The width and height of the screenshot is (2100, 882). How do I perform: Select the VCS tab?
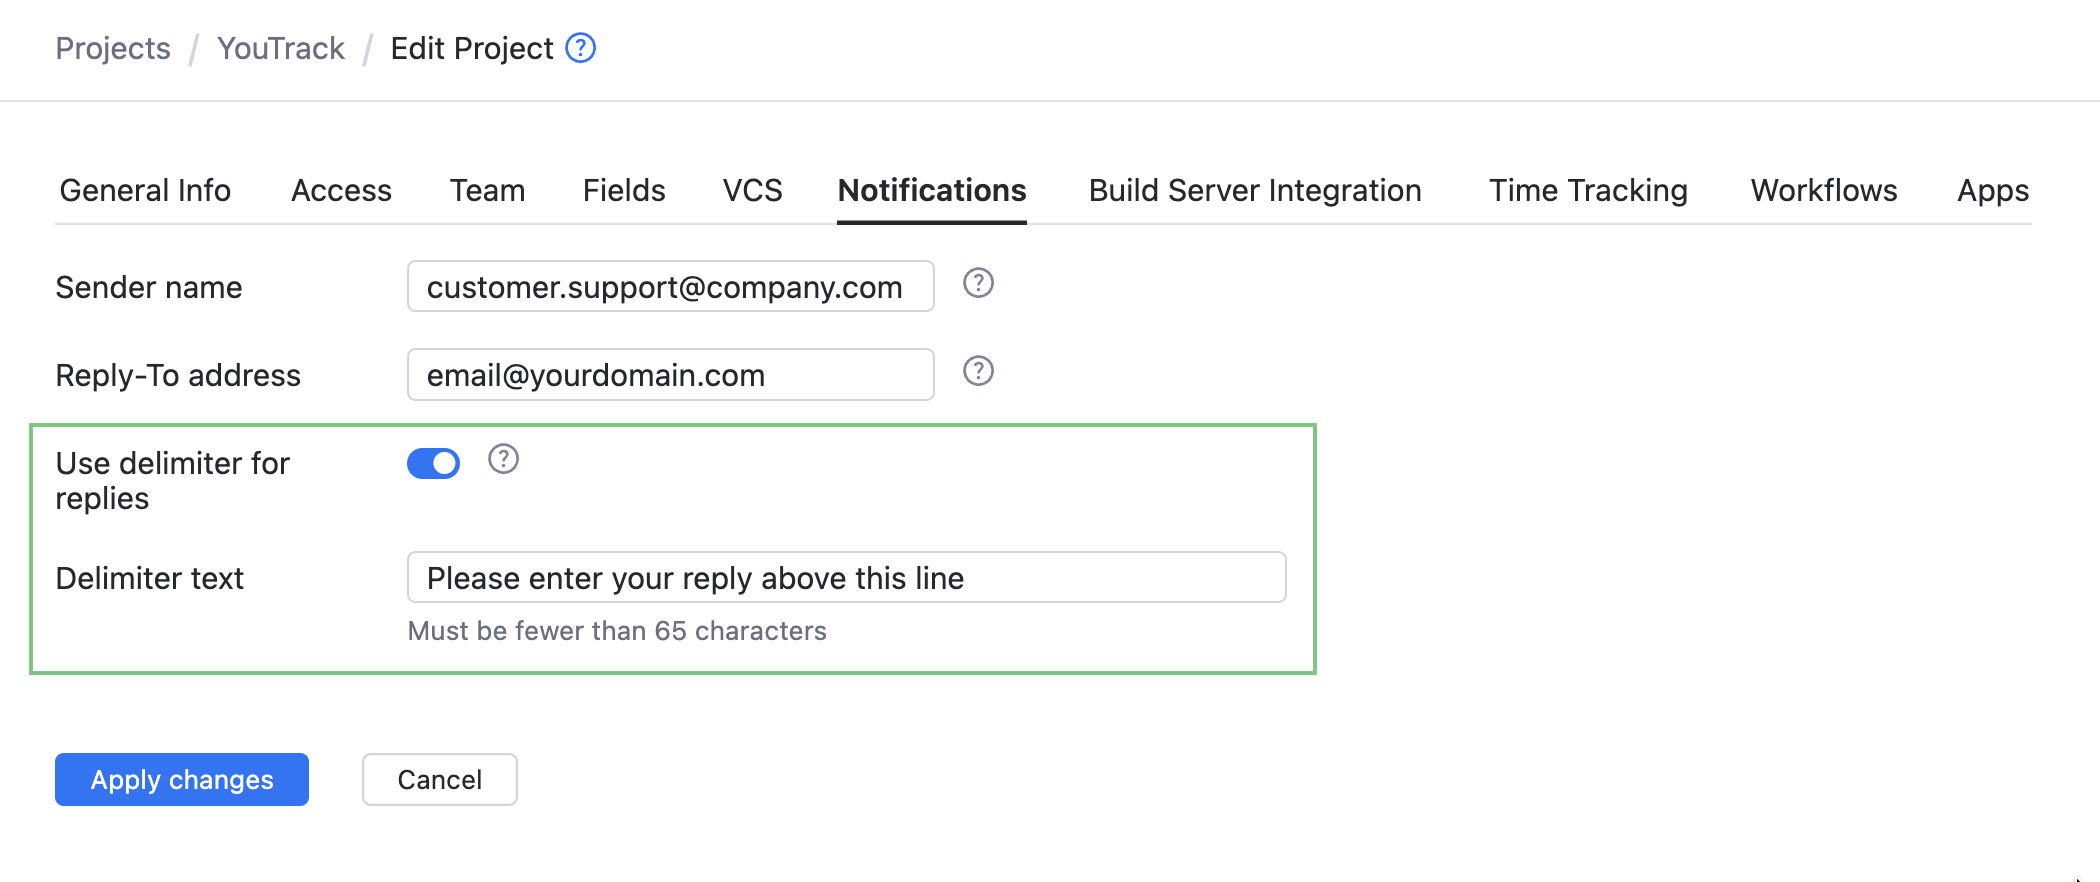click(x=752, y=191)
